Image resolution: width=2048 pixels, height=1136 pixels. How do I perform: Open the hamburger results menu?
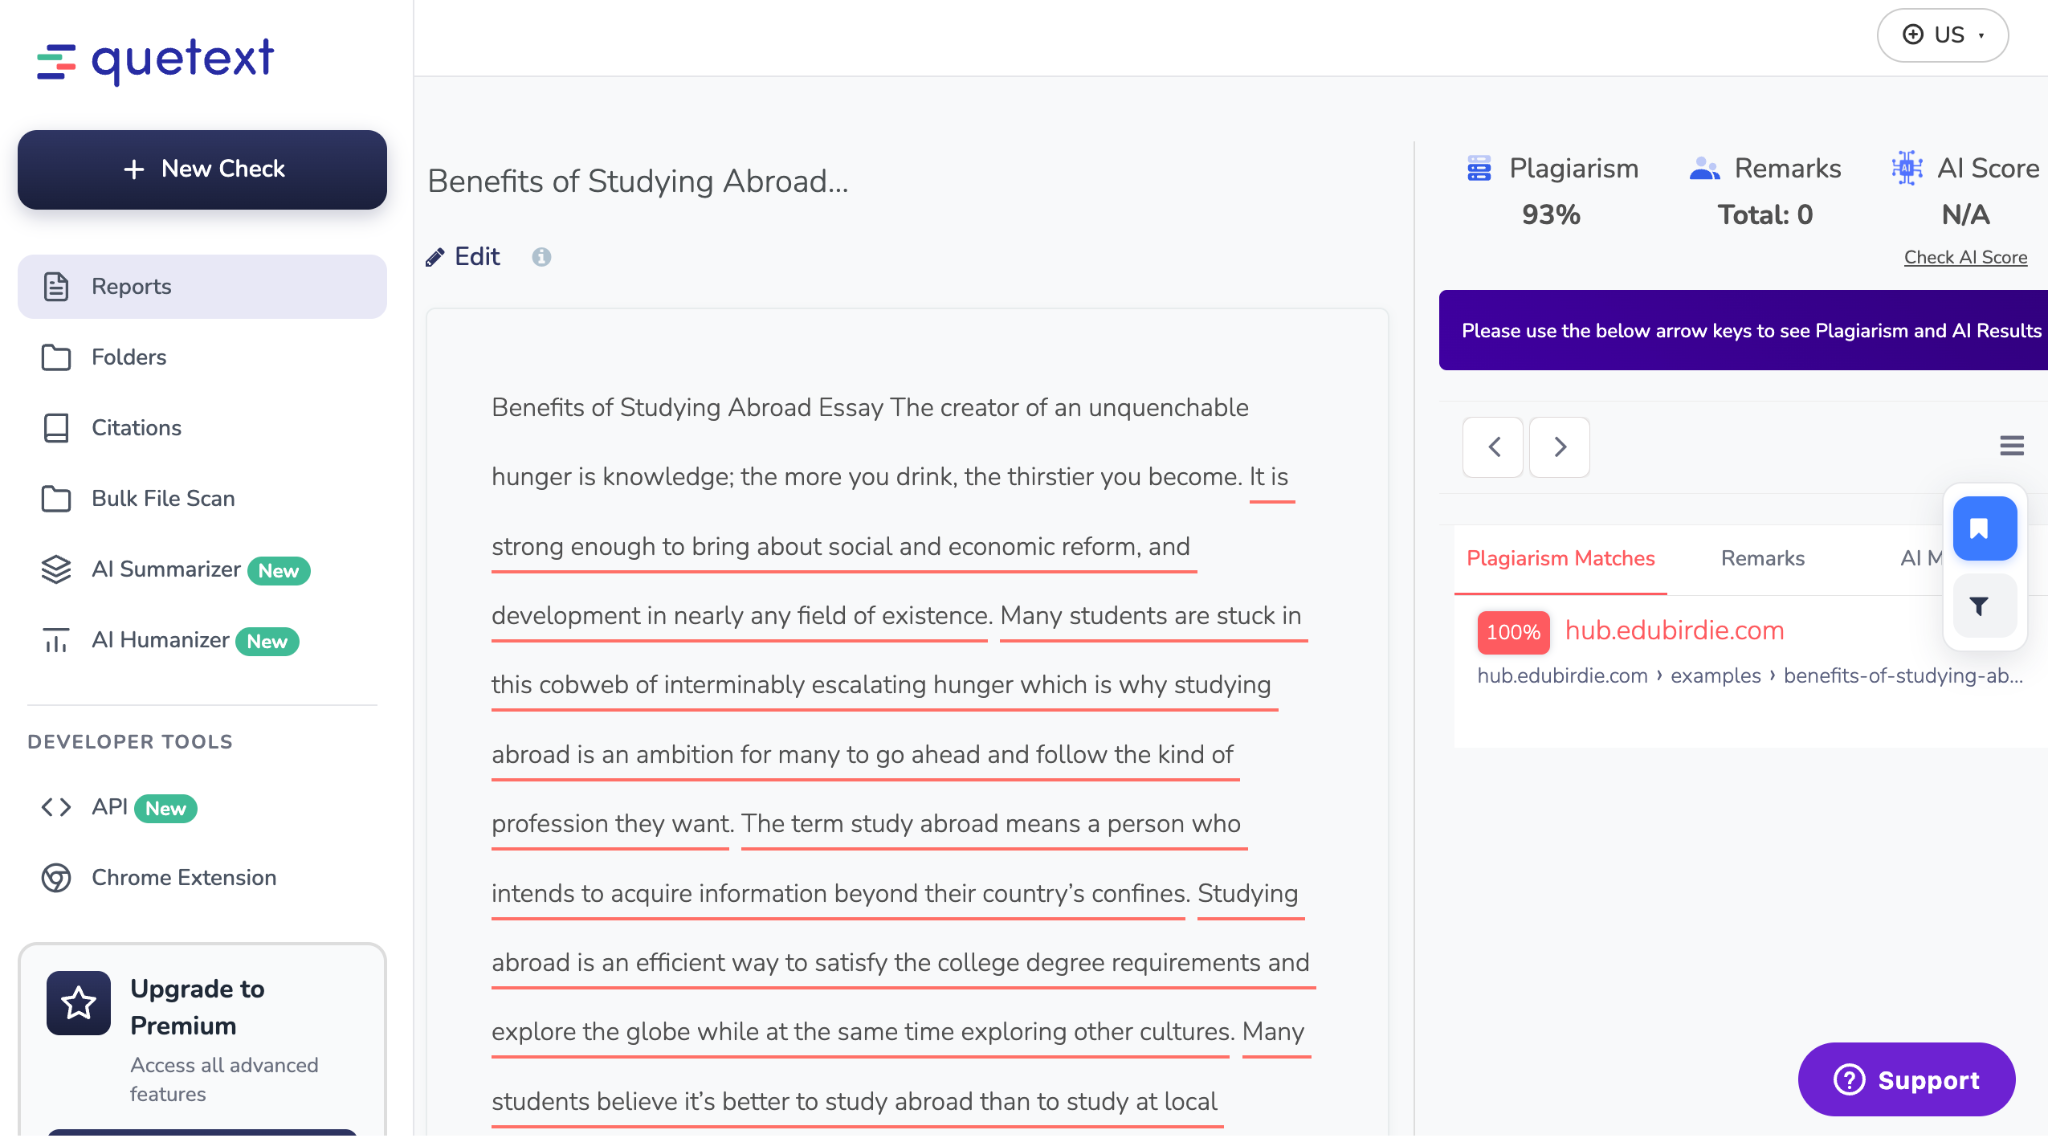2012,445
